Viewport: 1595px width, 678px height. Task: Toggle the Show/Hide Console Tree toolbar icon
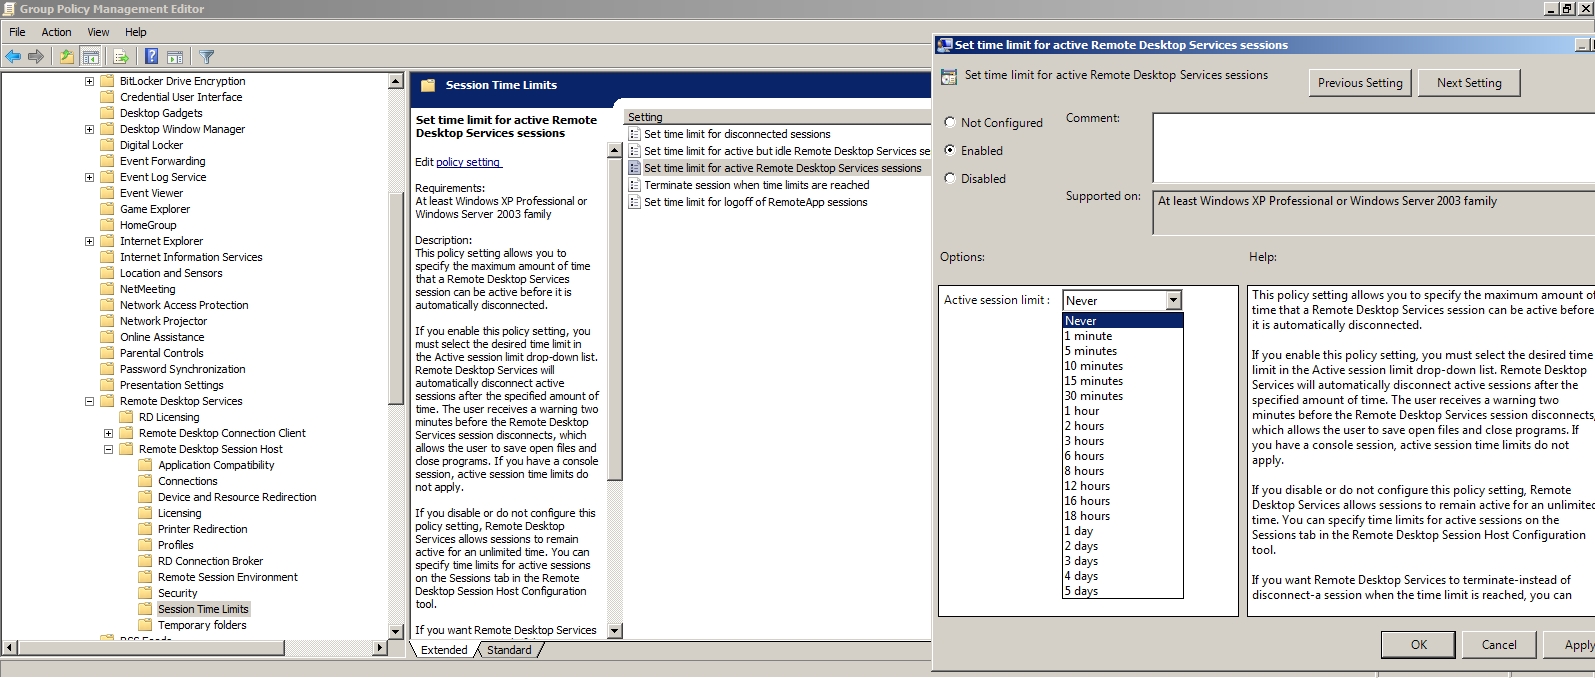tap(90, 57)
